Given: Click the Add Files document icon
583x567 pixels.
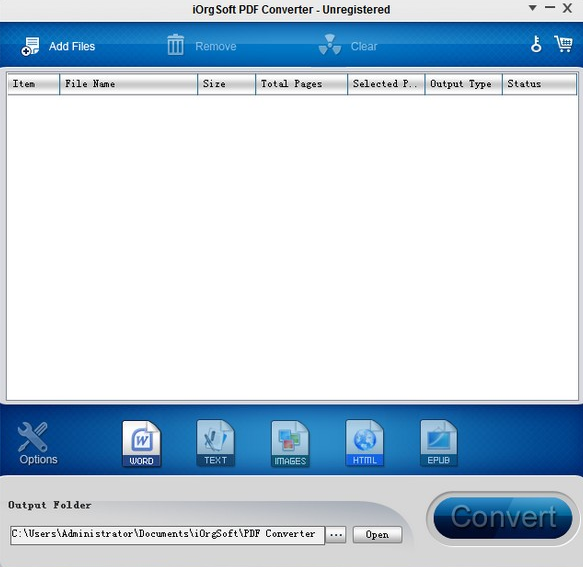Looking at the screenshot, I should click(30, 46).
